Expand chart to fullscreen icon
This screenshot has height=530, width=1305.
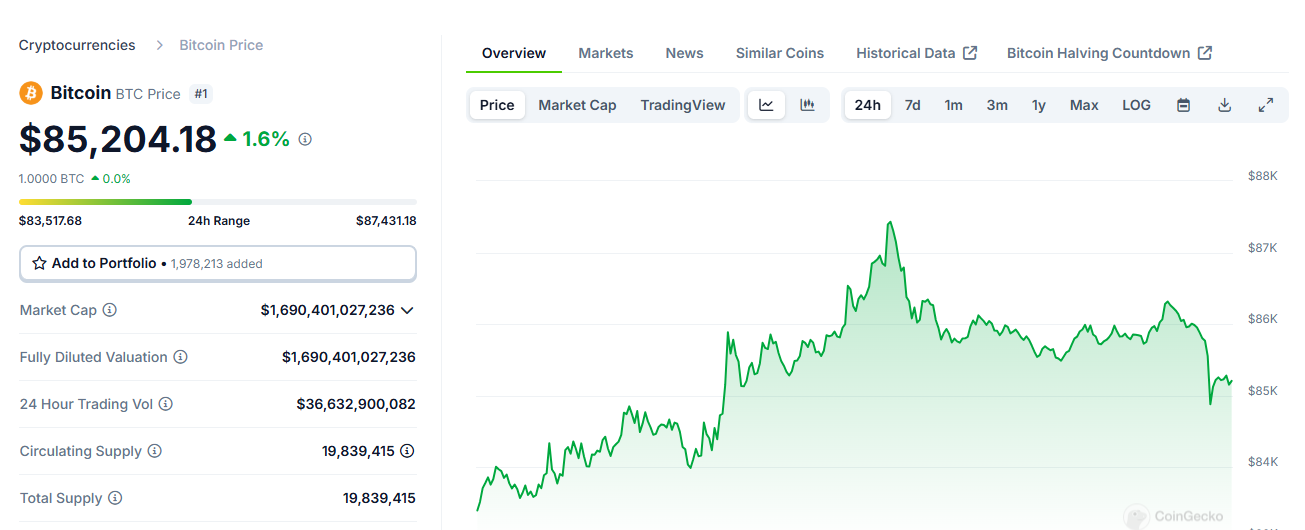tap(1265, 105)
